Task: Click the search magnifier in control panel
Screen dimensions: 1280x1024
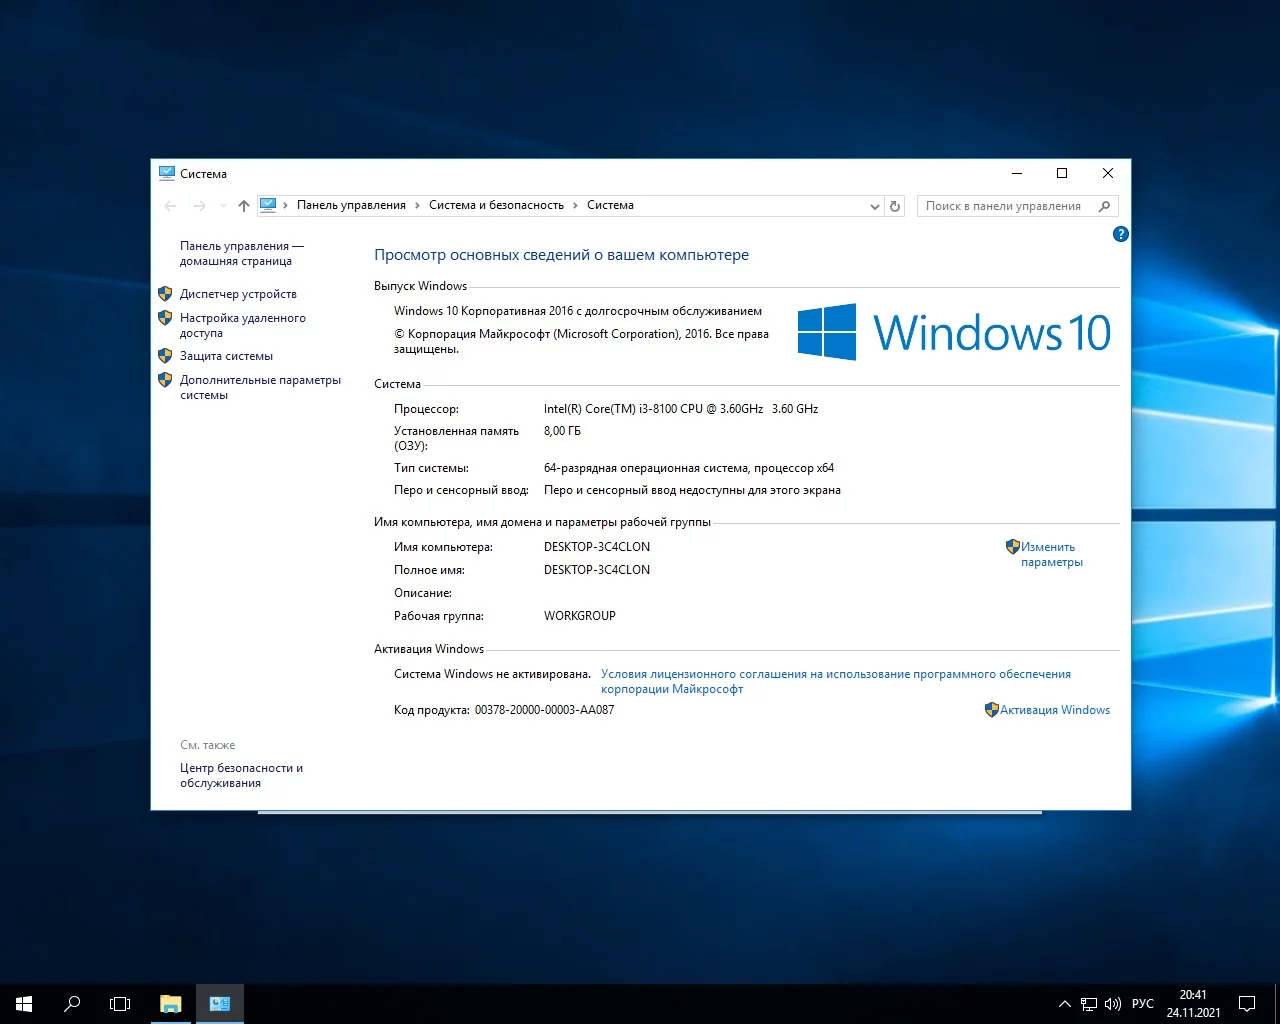Action: click(x=1104, y=206)
